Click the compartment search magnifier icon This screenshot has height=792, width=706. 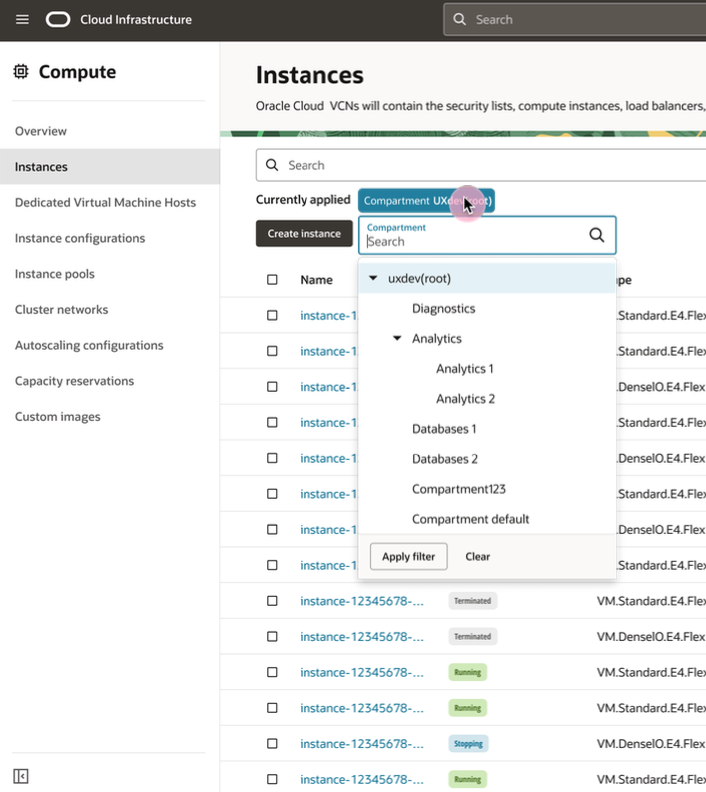[596, 235]
